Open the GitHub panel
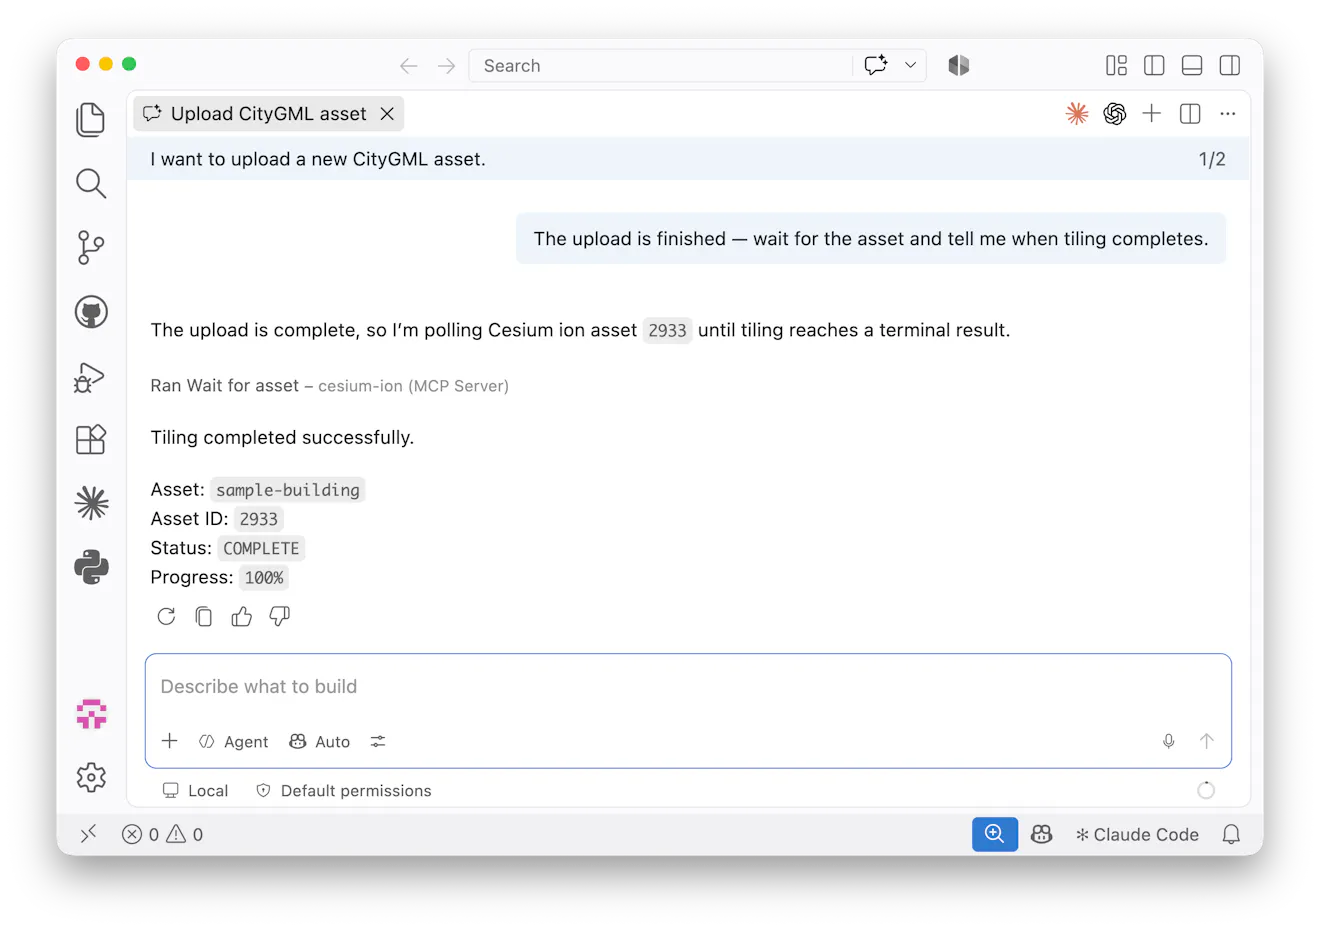This screenshot has height=930, width=1320. pyautogui.click(x=91, y=312)
